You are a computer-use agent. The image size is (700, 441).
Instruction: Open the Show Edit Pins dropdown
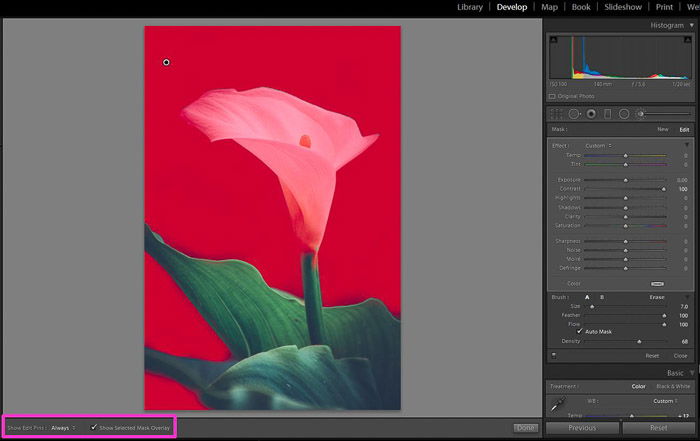(x=63, y=427)
